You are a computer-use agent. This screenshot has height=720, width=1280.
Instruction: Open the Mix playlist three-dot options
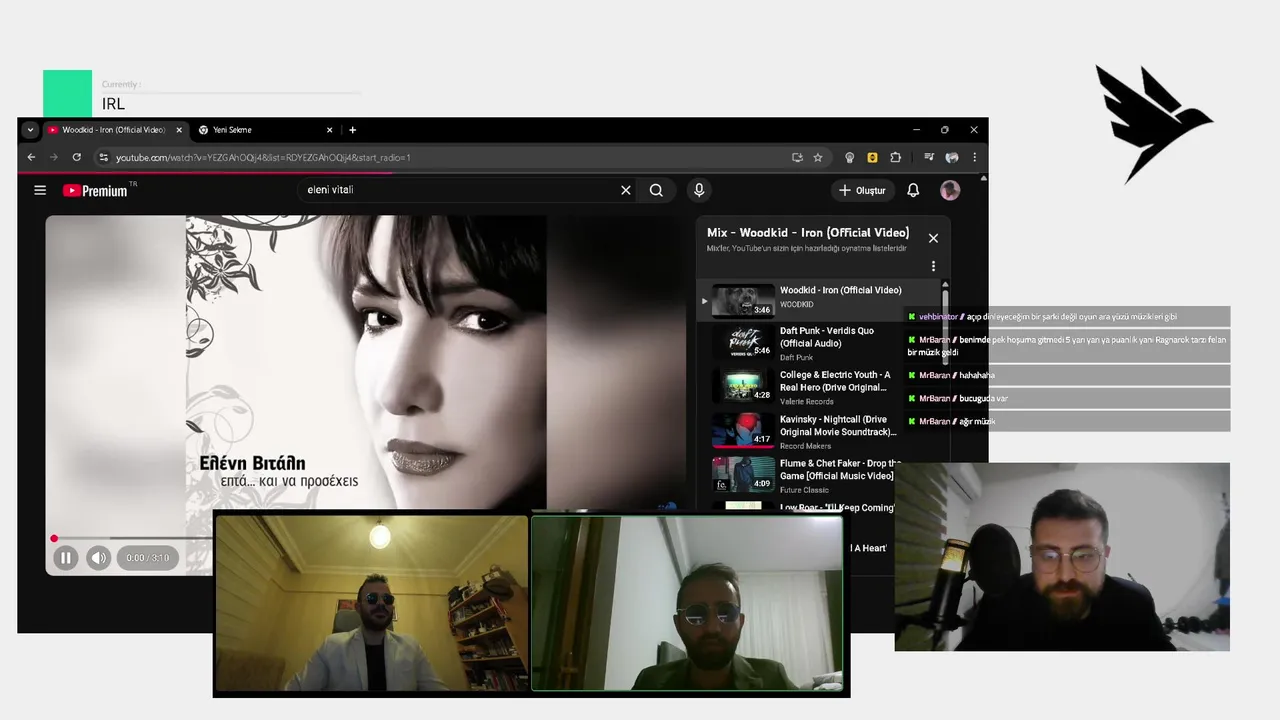933,266
